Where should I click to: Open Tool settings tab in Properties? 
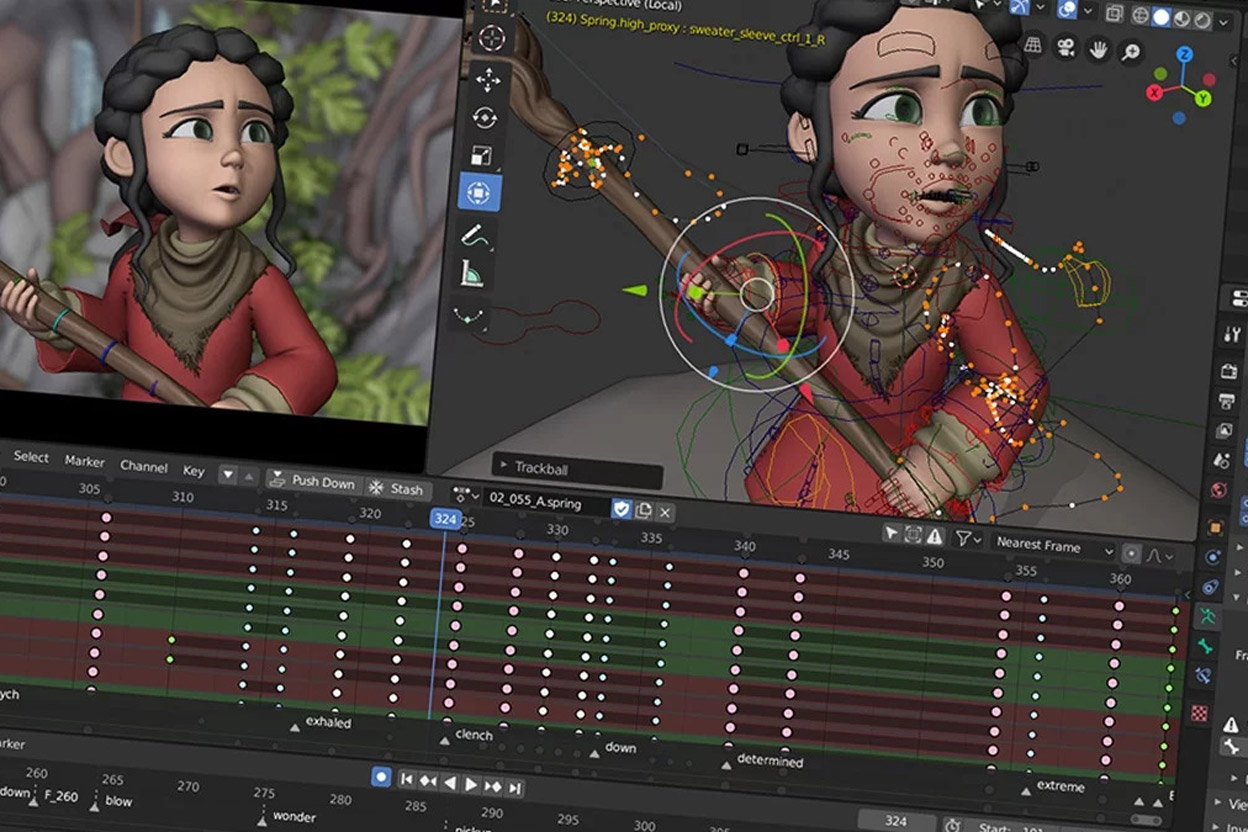tap(1233, 334)
